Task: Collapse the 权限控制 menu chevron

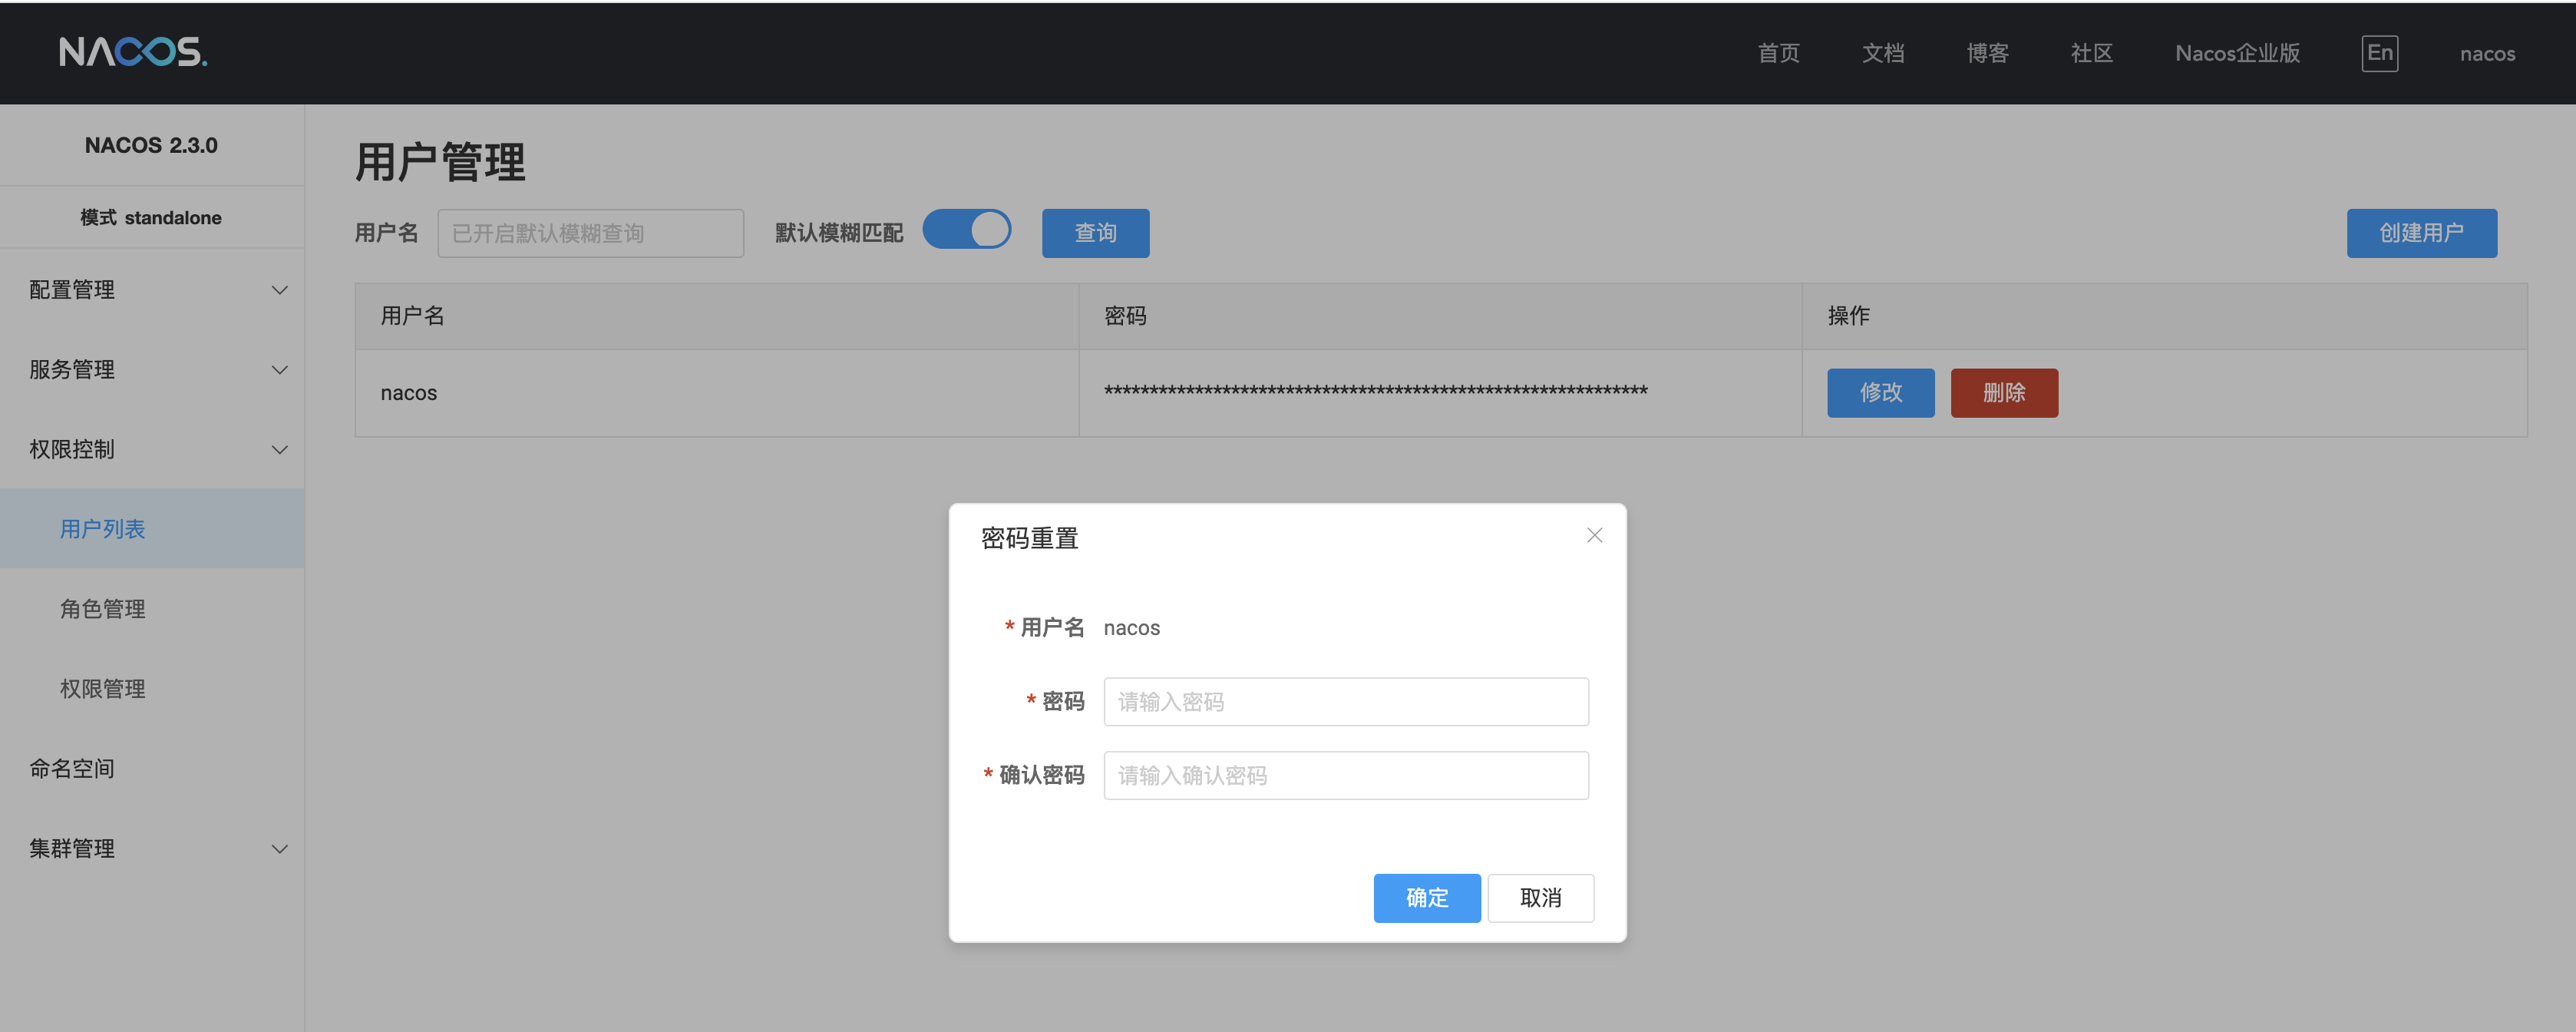Action: coord(280,450)
